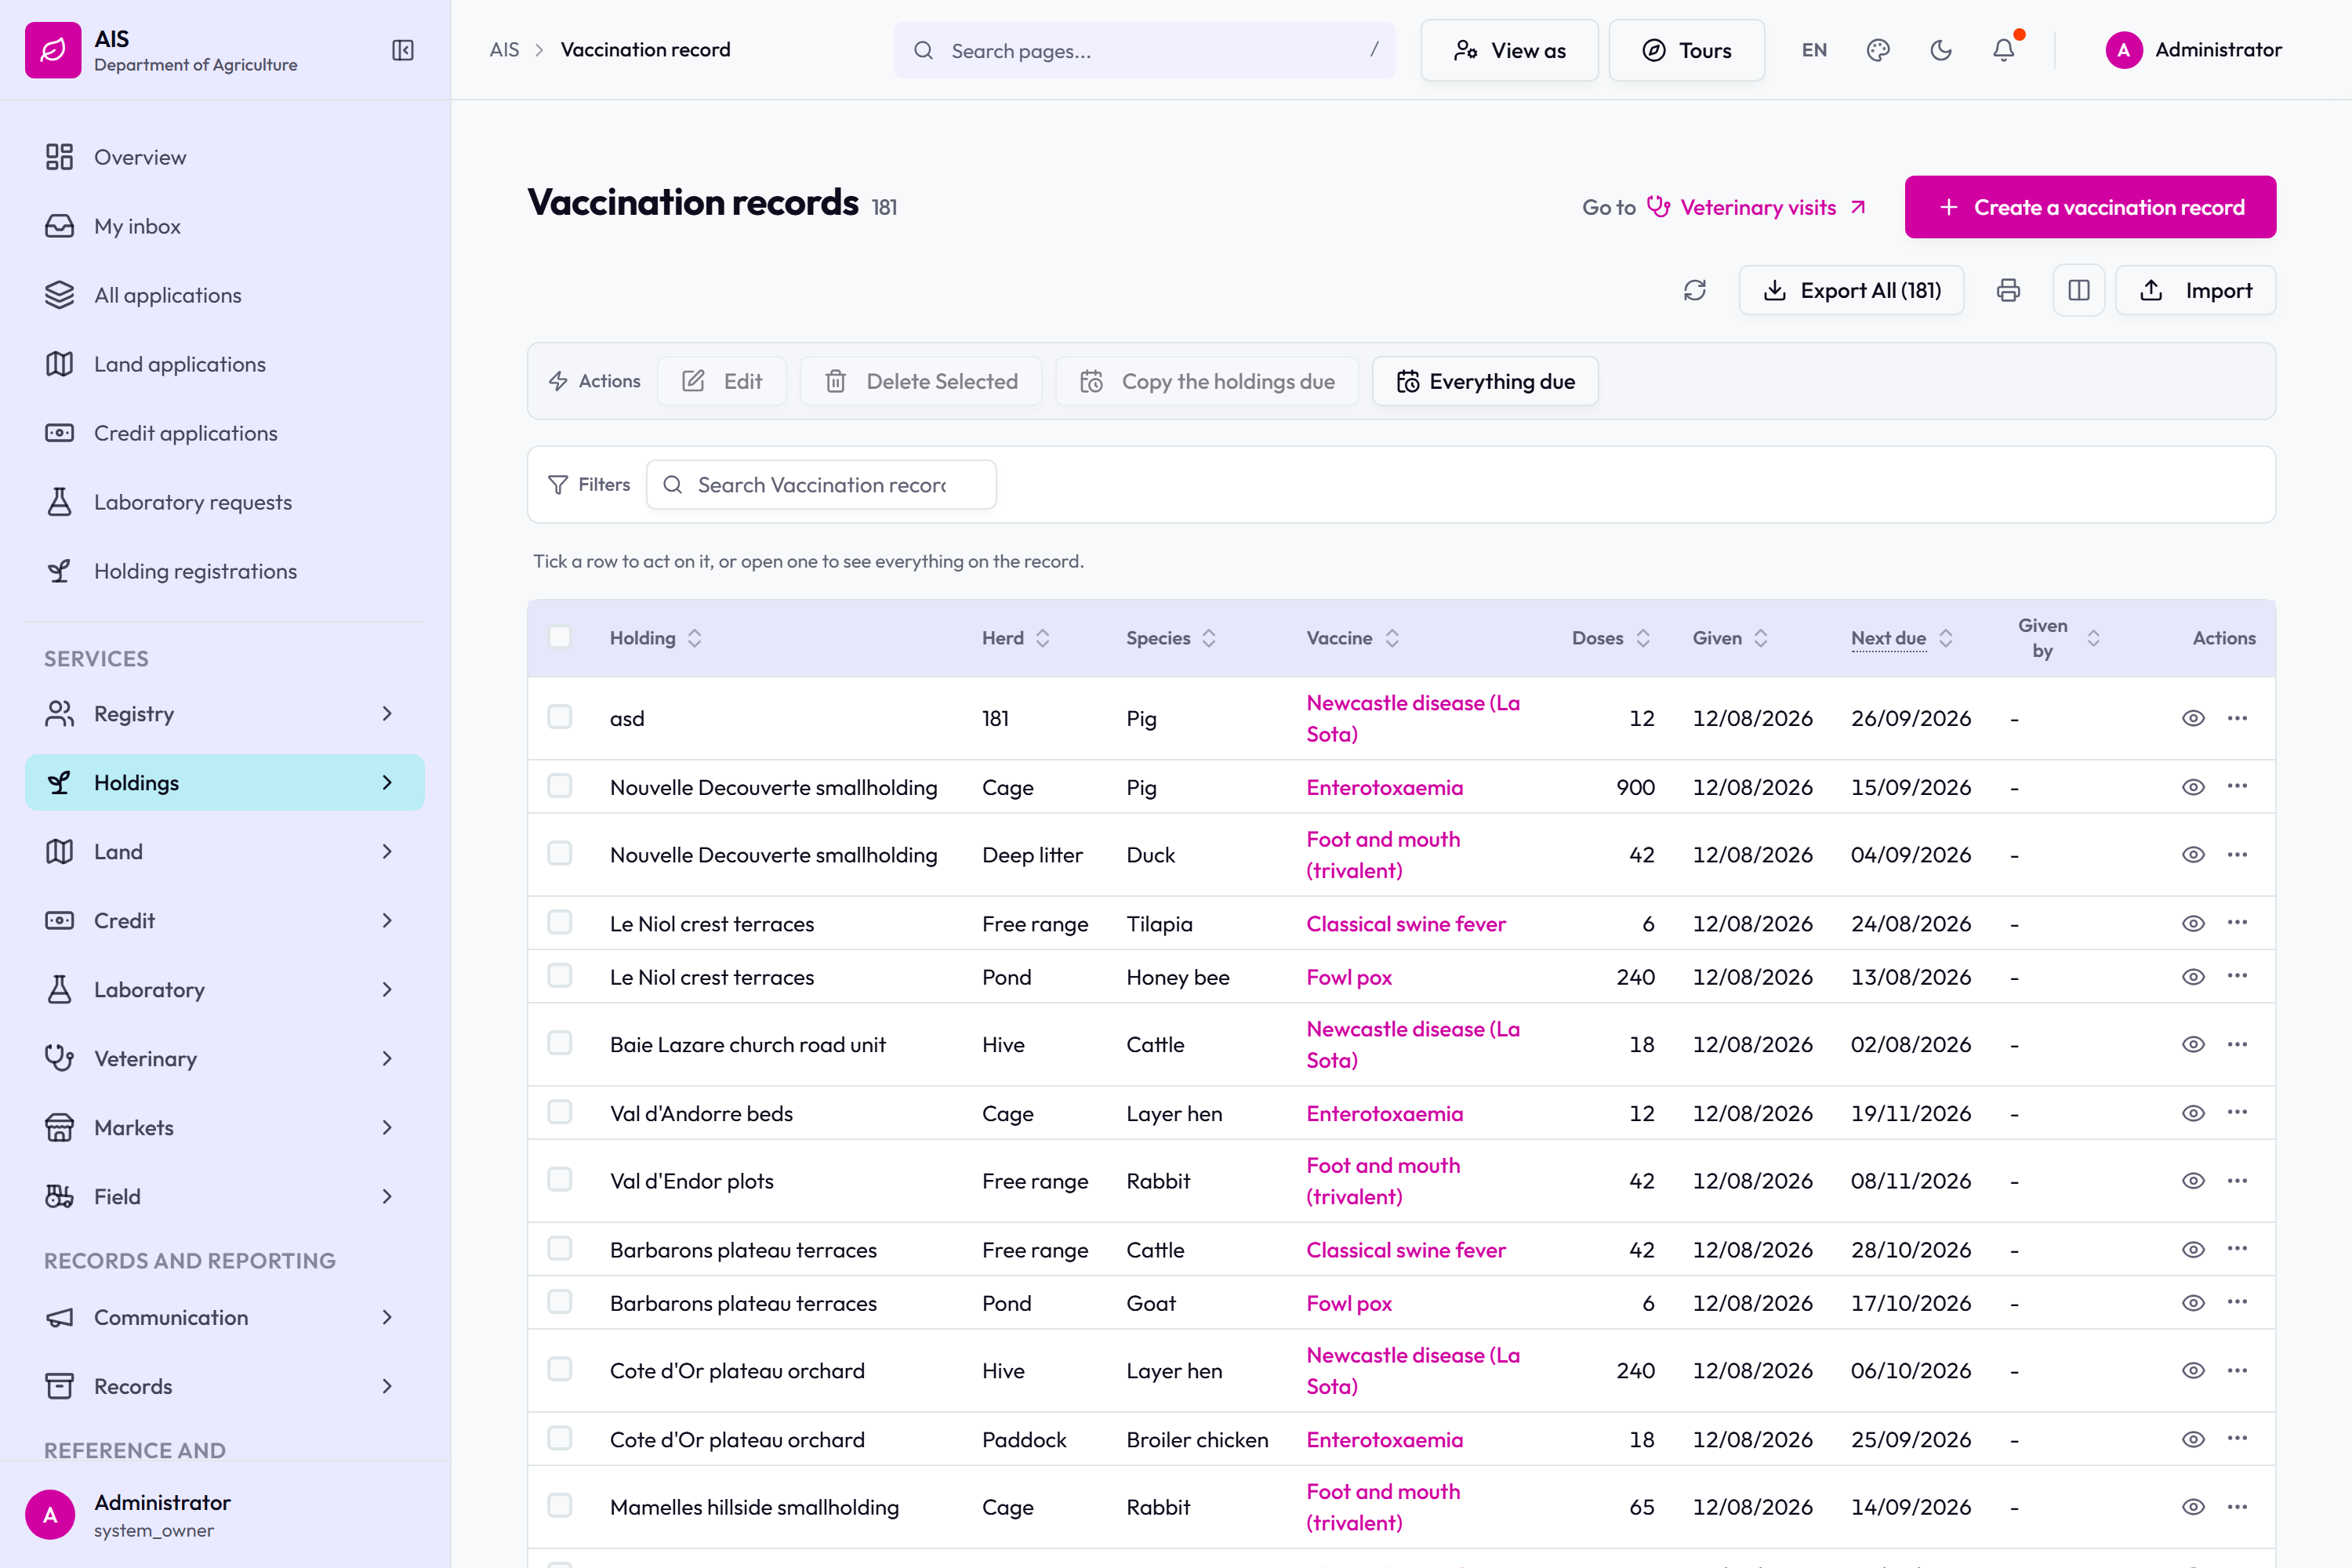Expand the Veterinary menu
The image size is (2352, 1568).
tap(225, 1058)
